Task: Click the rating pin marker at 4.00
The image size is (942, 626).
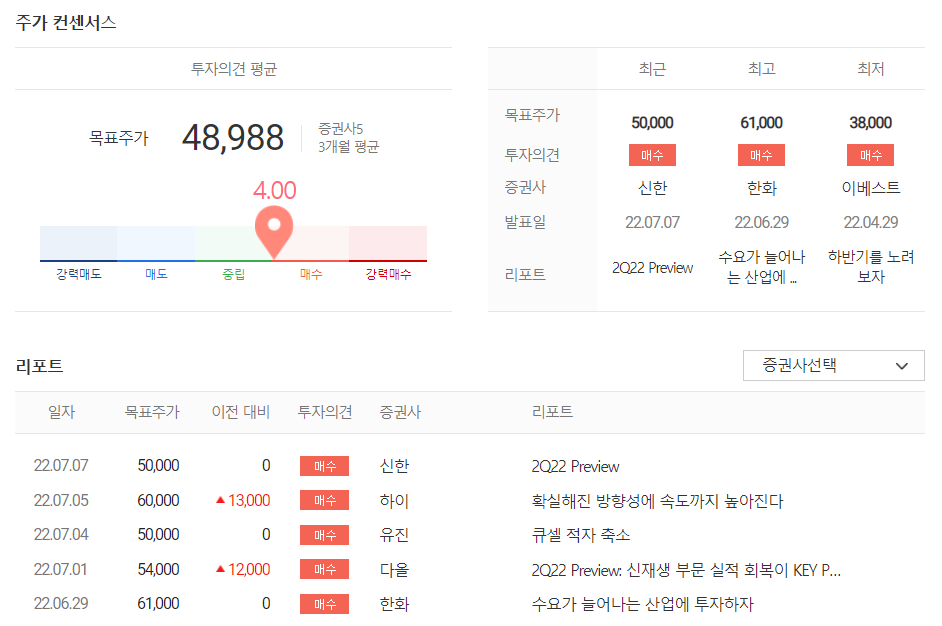Action: tap(274, 232)
